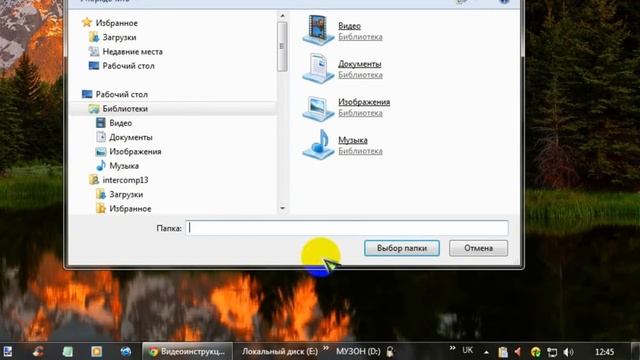
Task: Click the Документы library name link
Action: [360, 64]
